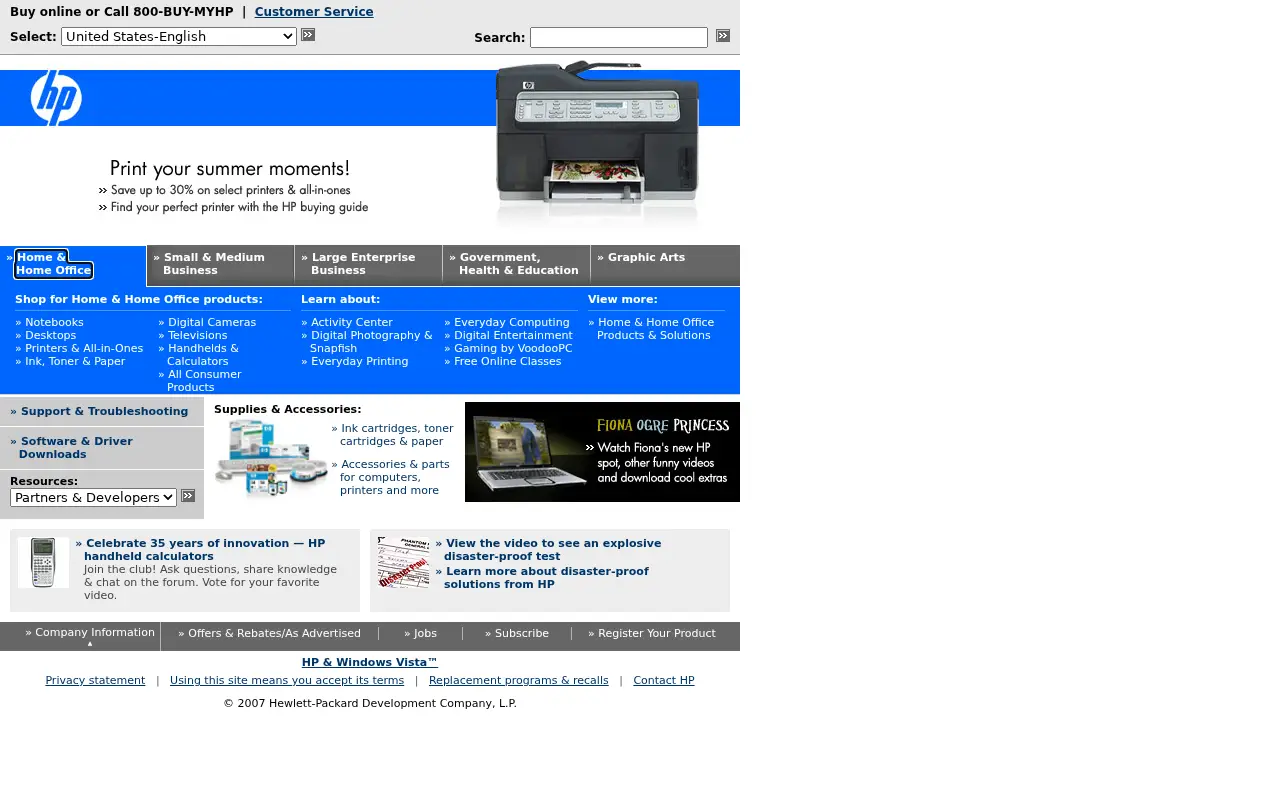The width and height of the screenshot is (1280, 800).
Task: Select the Home & Home Office tab
Action: [x=54, y=264]
